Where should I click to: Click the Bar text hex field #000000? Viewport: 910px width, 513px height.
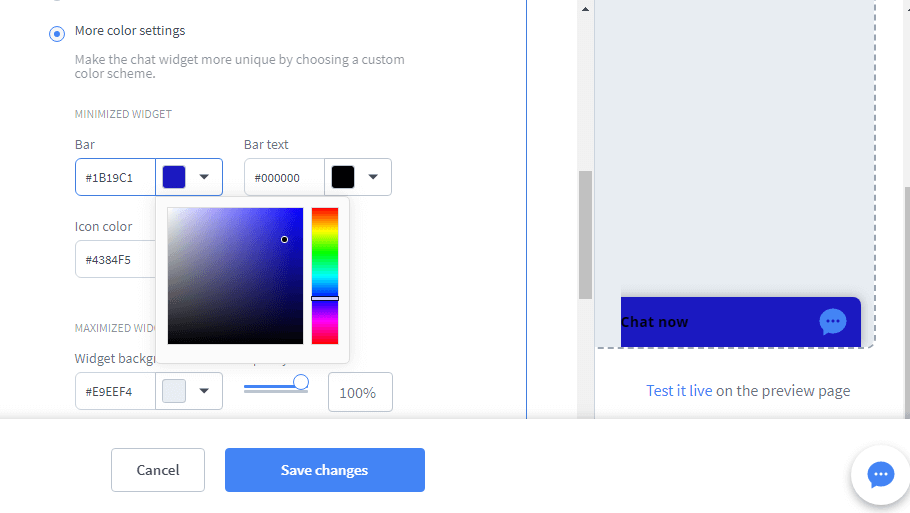click(284, 177)
